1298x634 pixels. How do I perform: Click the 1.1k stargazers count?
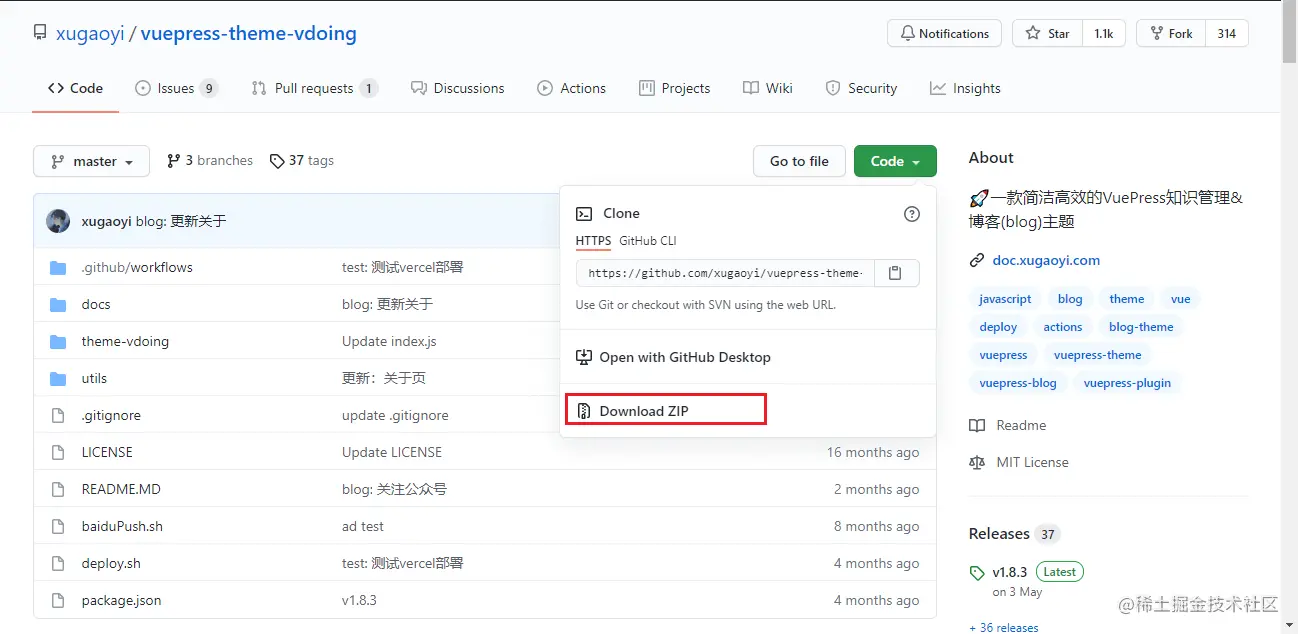[1104, 33]
